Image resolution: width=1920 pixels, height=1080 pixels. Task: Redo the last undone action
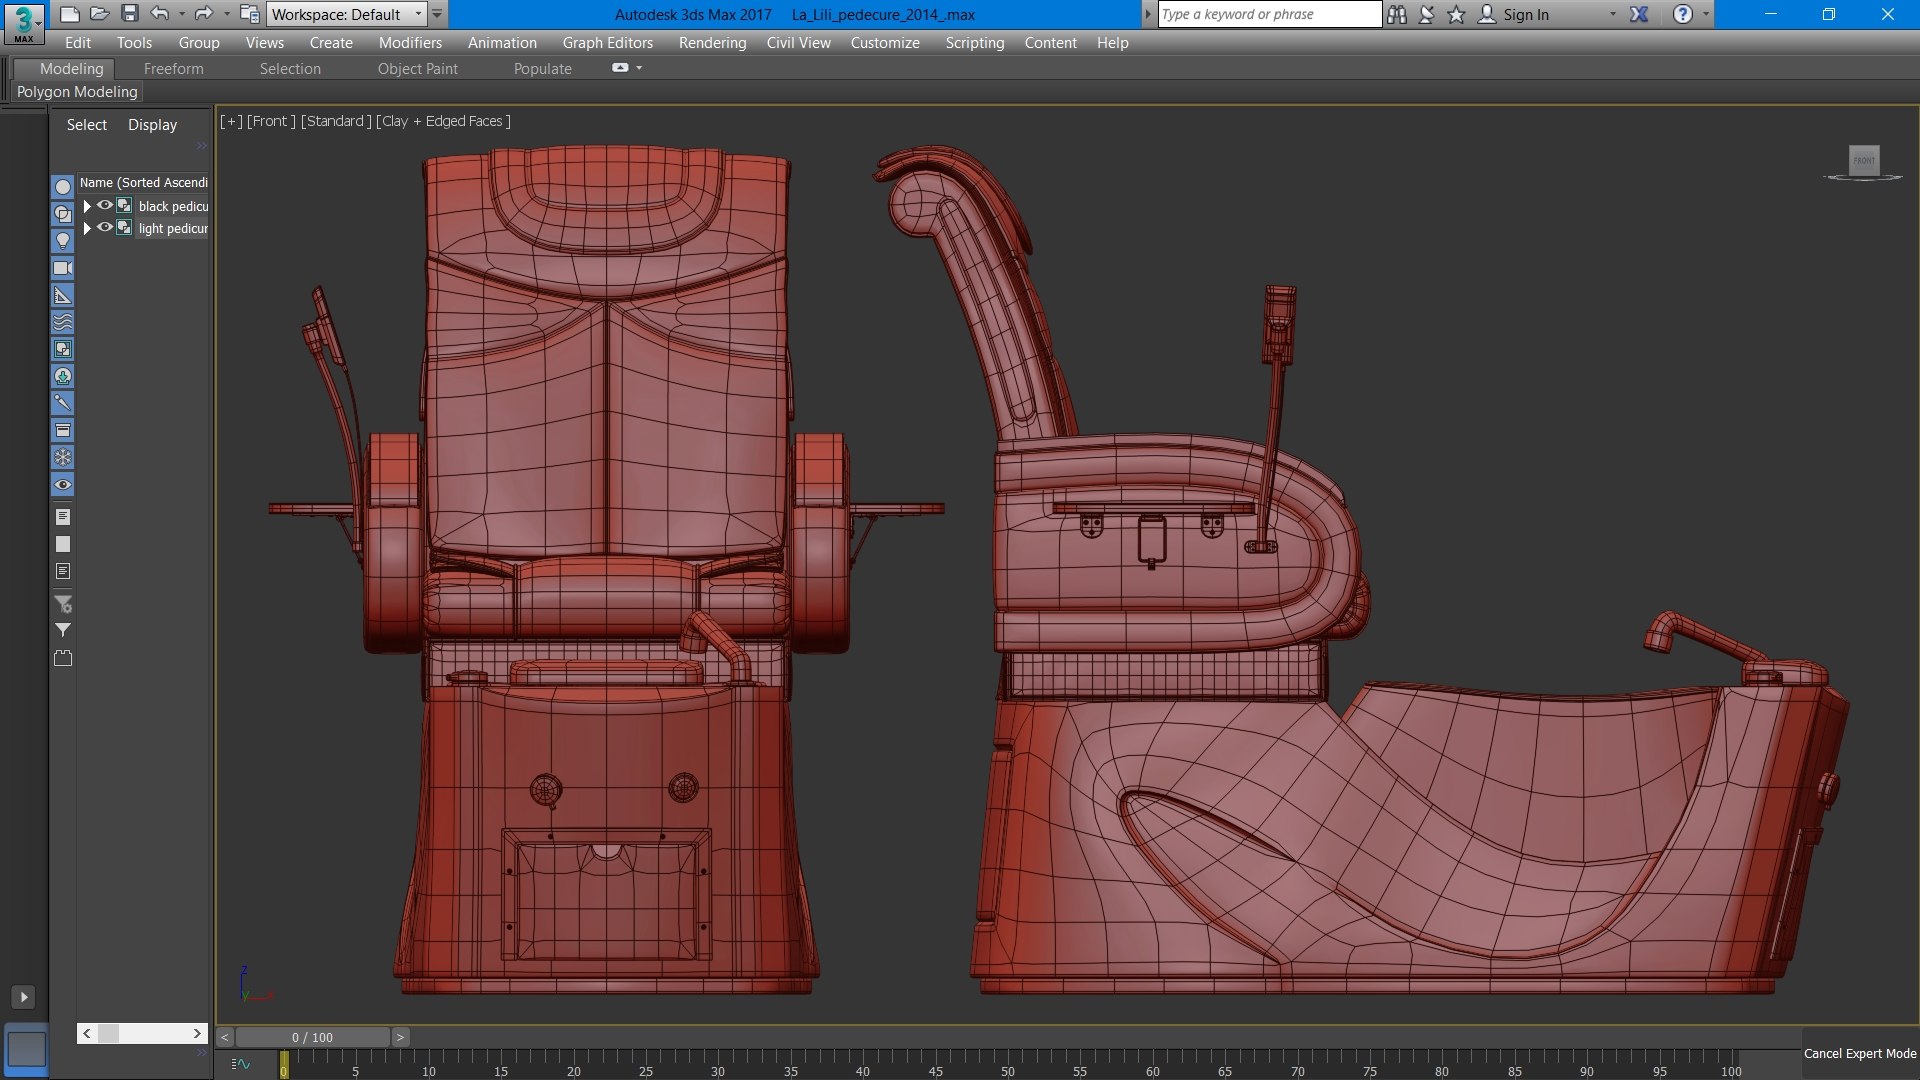click(x=203, y=14)
